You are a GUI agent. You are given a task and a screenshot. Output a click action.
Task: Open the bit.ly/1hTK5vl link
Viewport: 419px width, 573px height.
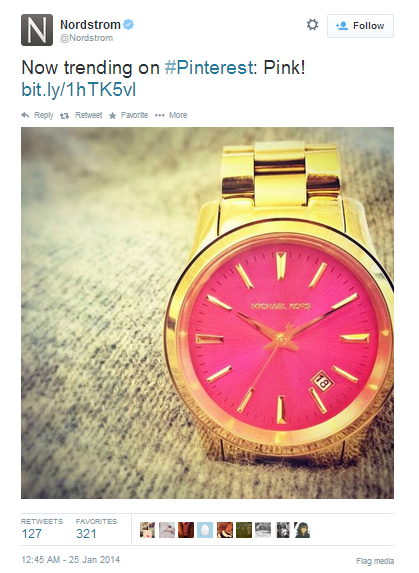click(79, 90)
